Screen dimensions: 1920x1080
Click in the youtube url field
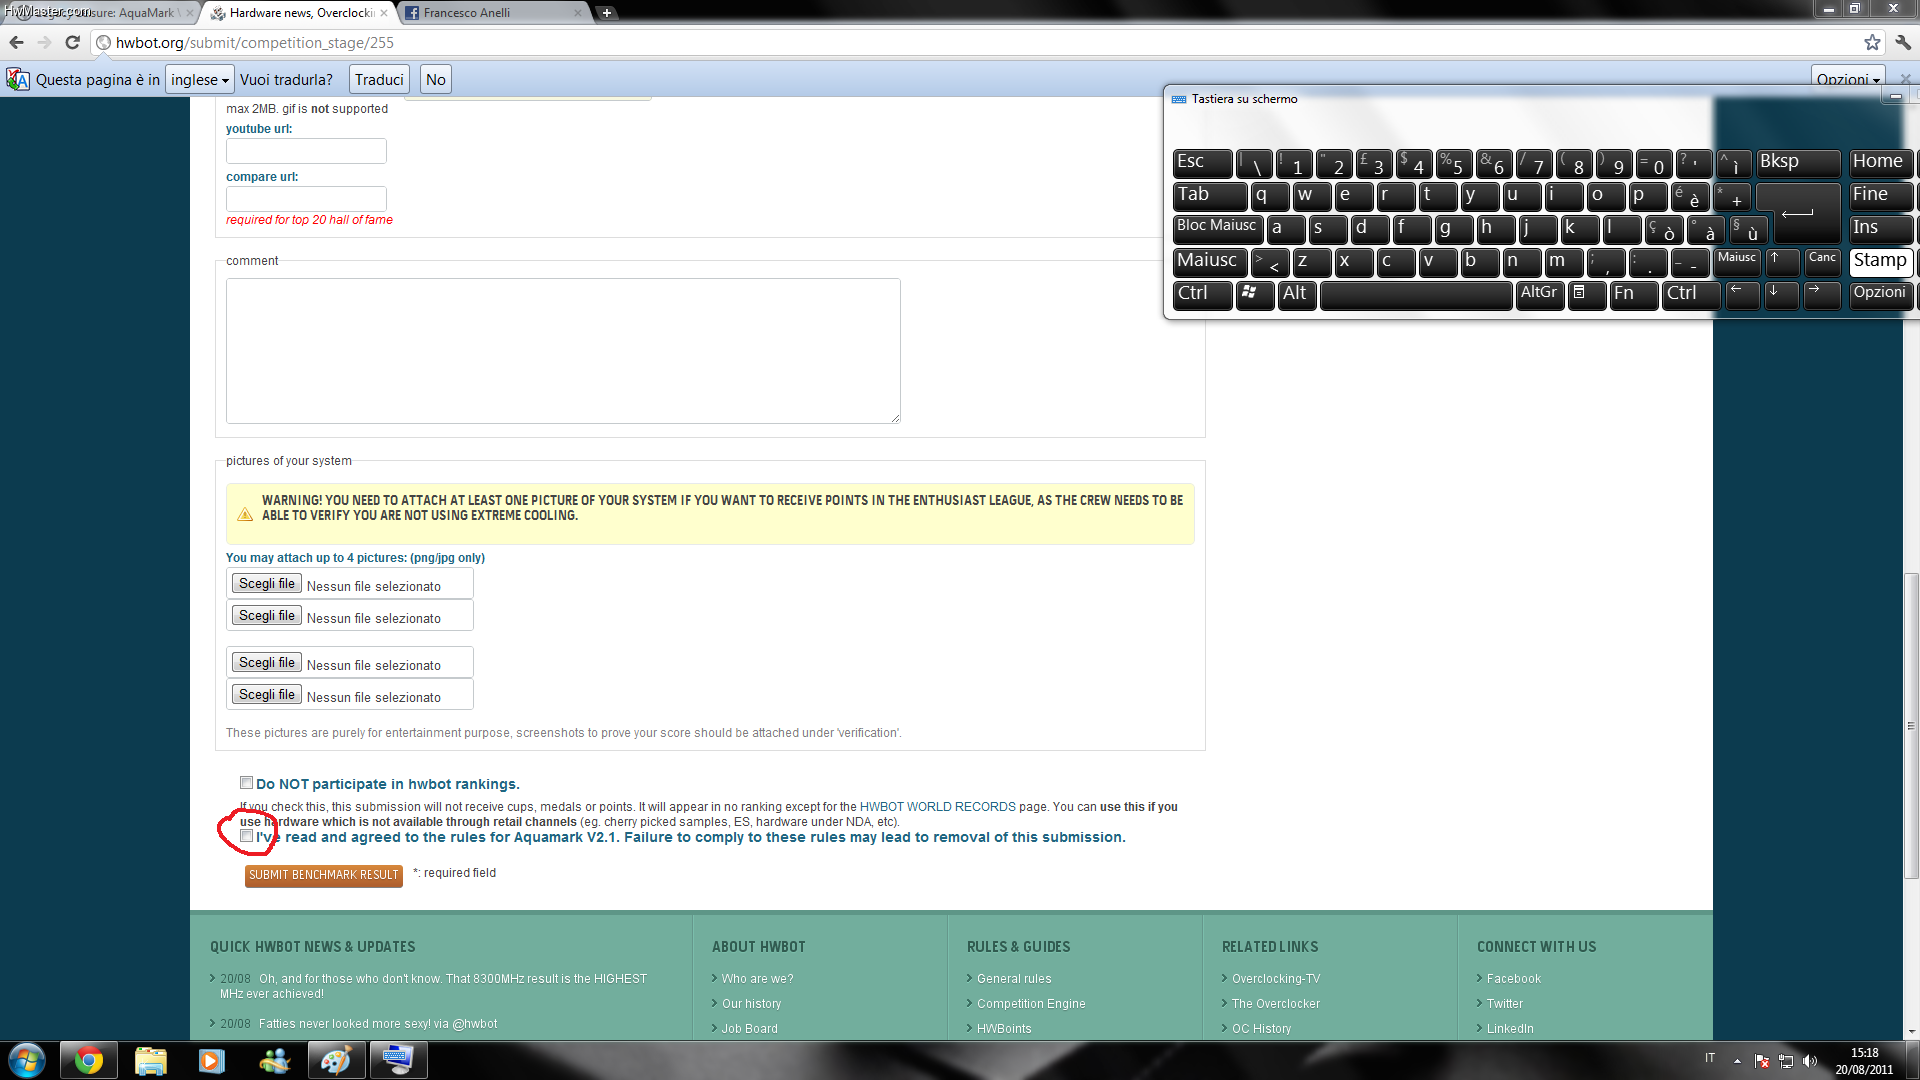pyautogui.click(x=306, y=151)
